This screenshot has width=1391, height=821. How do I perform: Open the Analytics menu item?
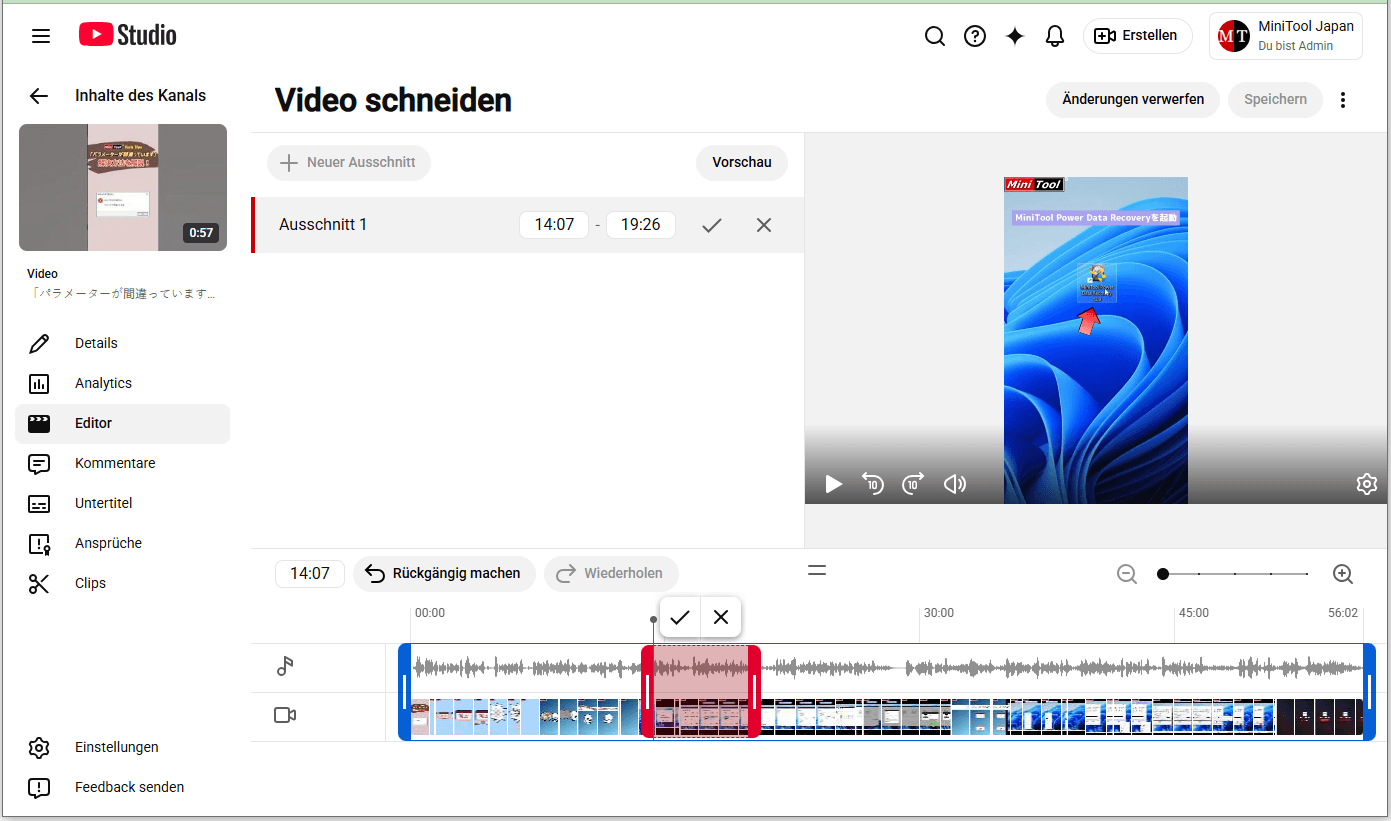click(123, 383)
